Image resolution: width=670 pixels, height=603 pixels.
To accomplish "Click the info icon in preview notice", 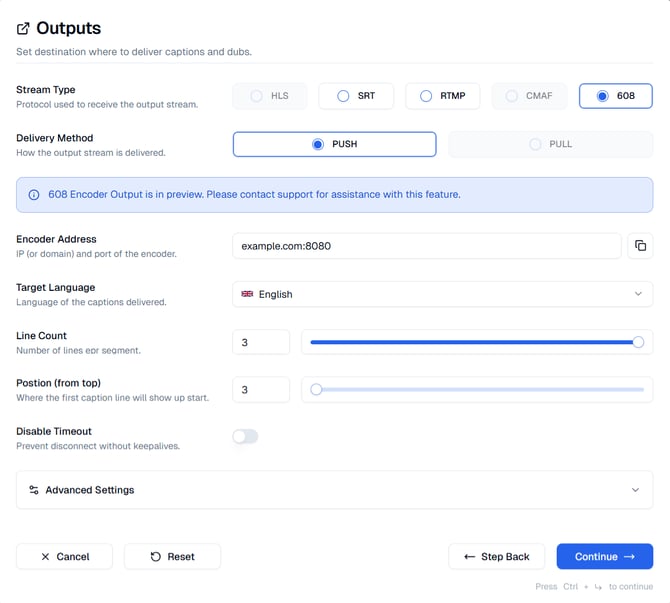I will (x=34, y=195).
